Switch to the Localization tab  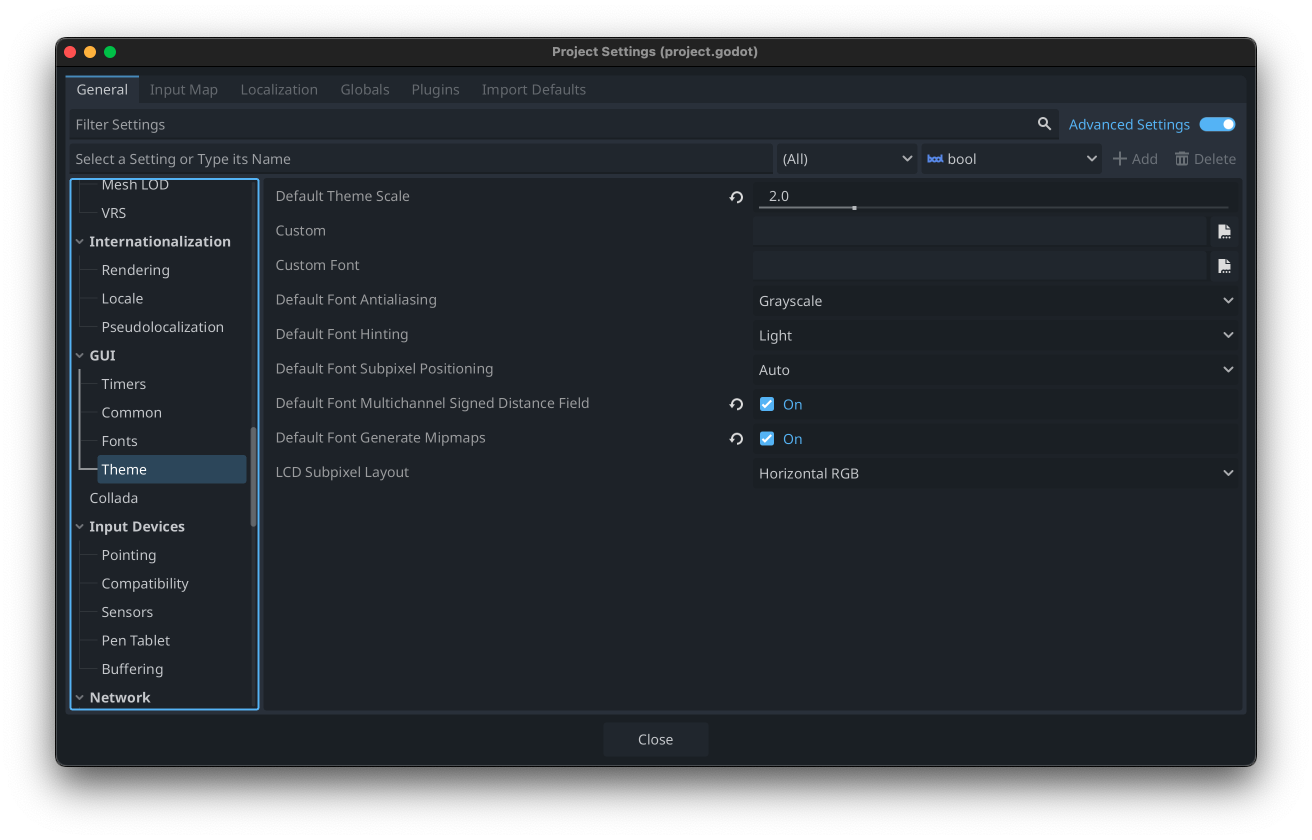pyautogui.click(x=279, y=90)
